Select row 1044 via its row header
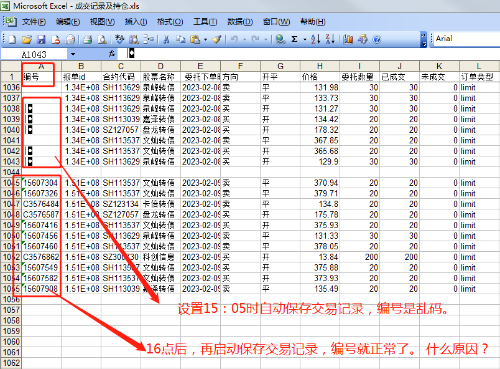 11,172
